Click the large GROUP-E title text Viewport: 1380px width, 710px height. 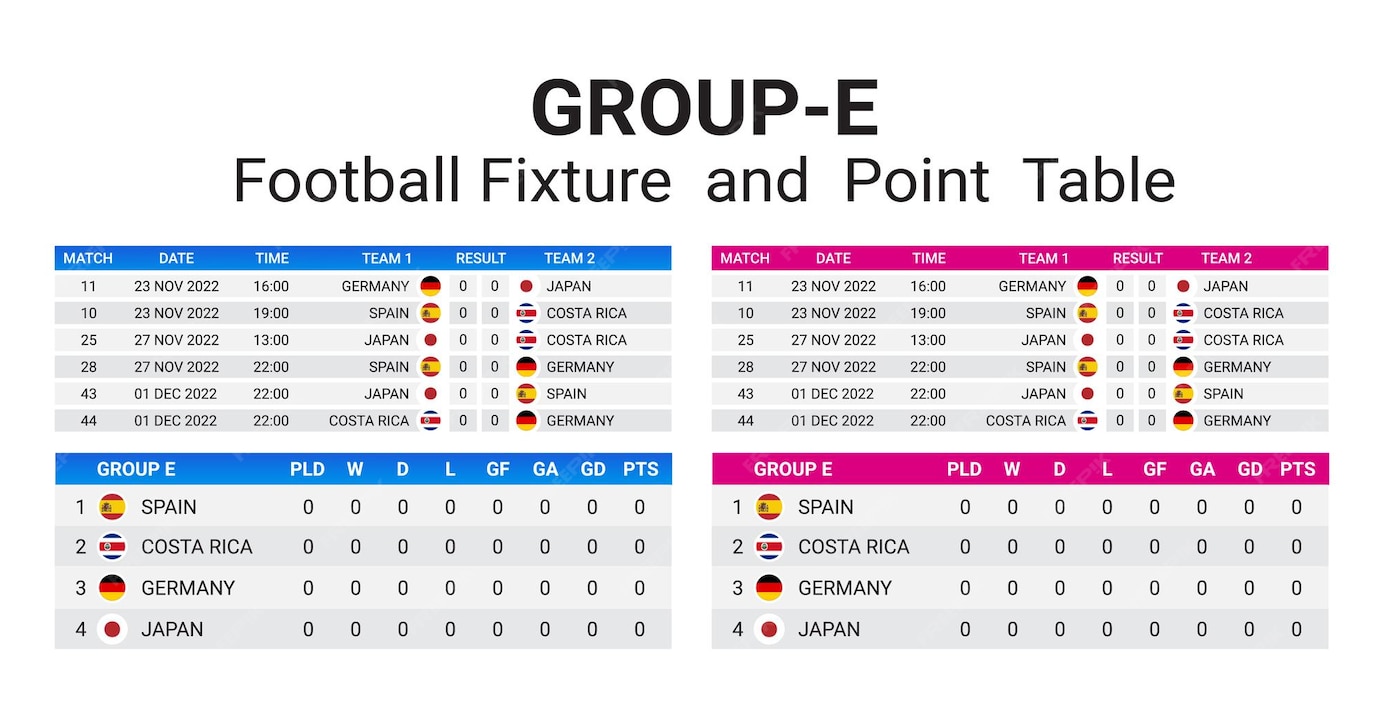point(705,108)
